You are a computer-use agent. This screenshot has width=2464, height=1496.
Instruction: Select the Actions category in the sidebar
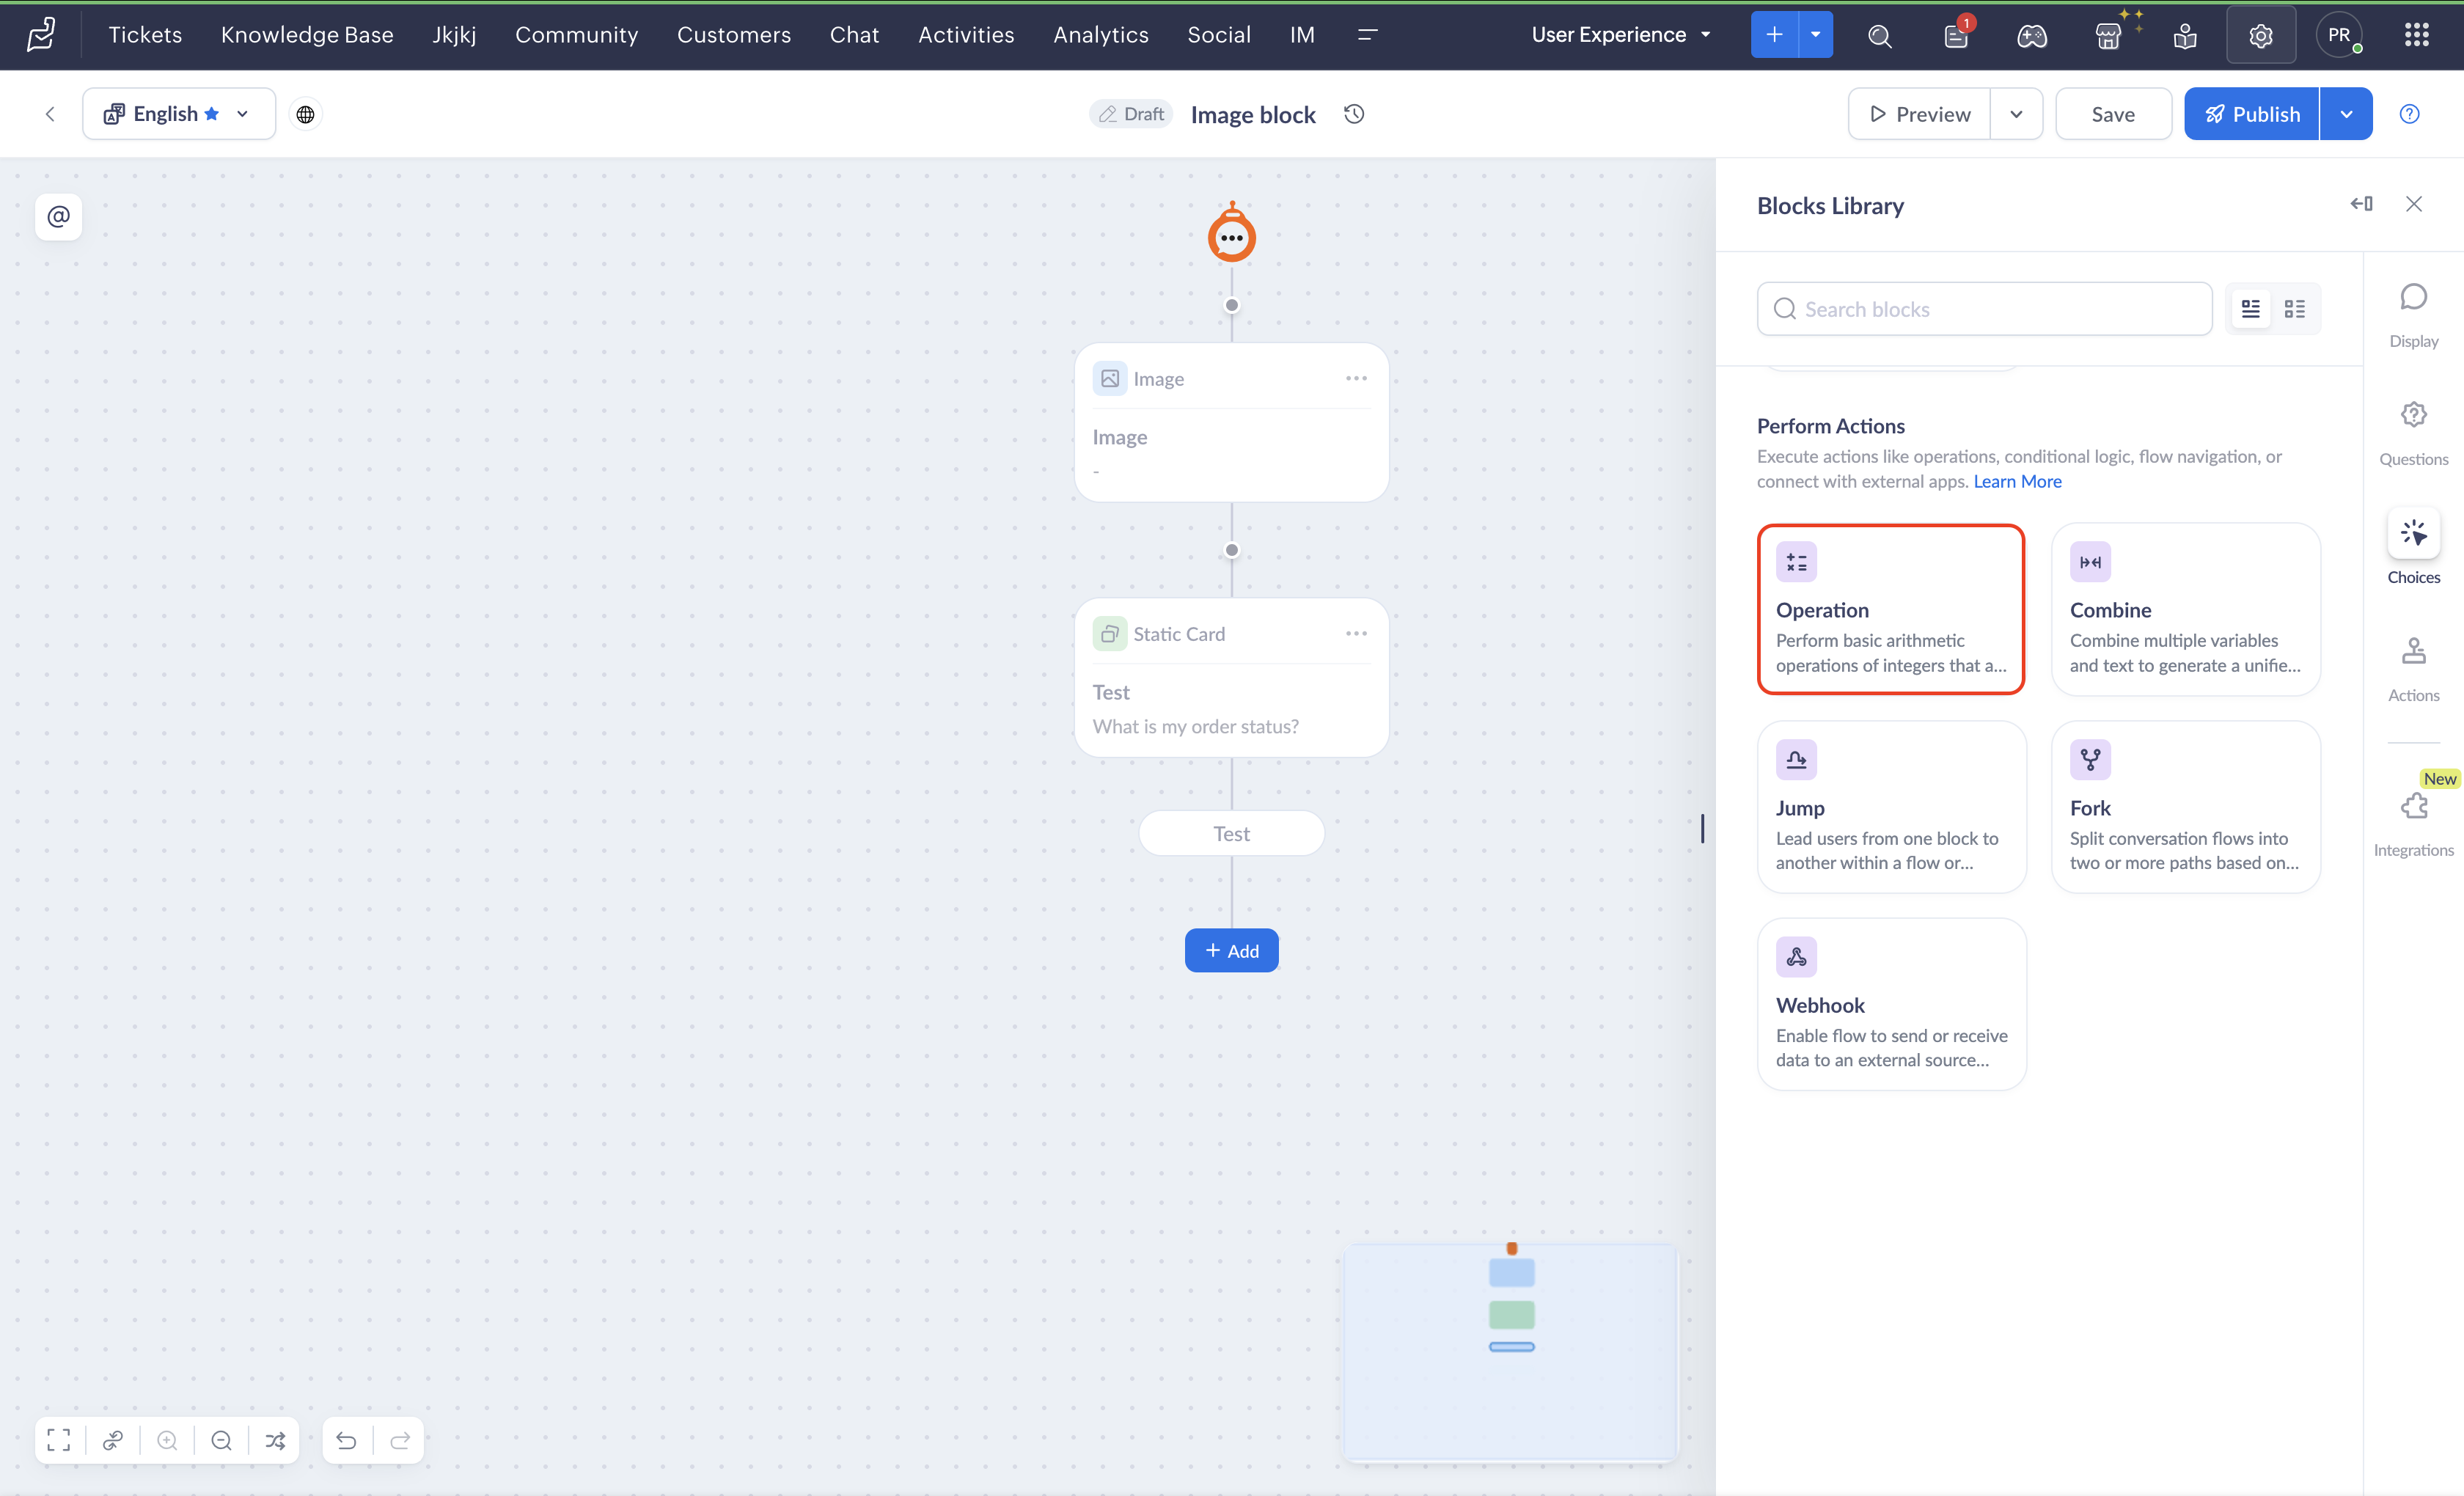(x=2413, y=668)
